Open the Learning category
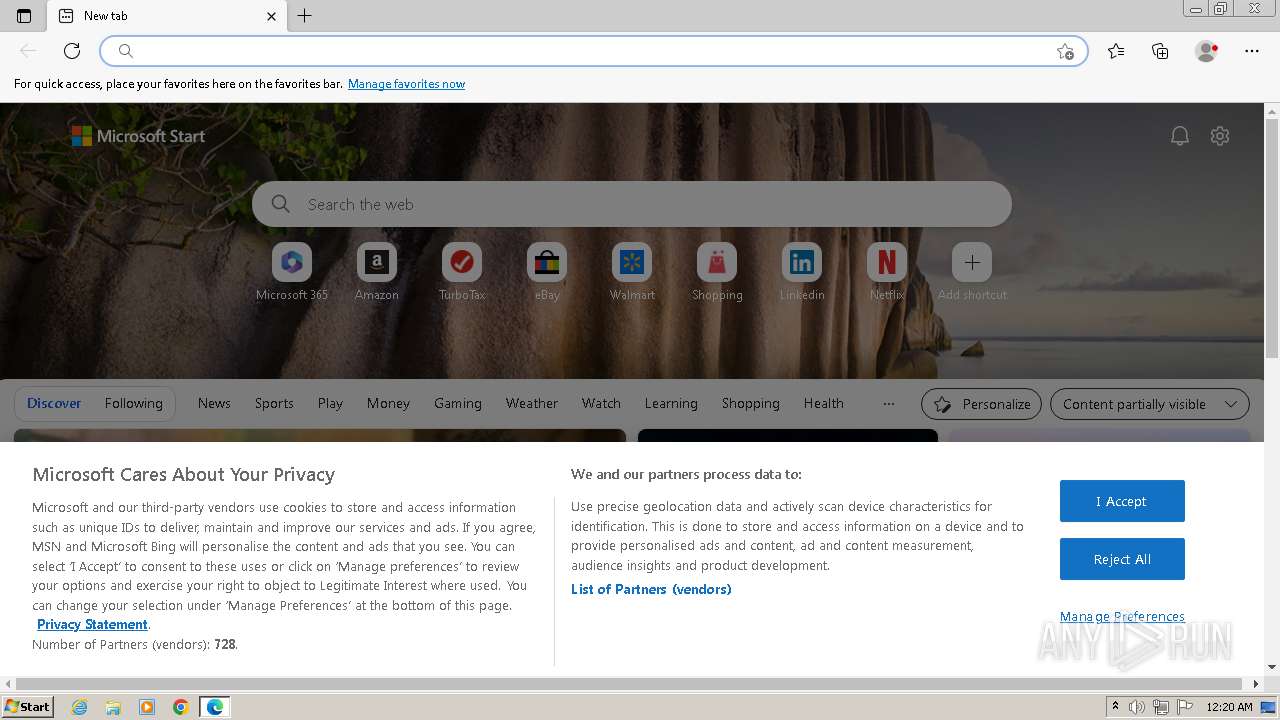Screen dimensions: 1280x720 tap(671, 403)
